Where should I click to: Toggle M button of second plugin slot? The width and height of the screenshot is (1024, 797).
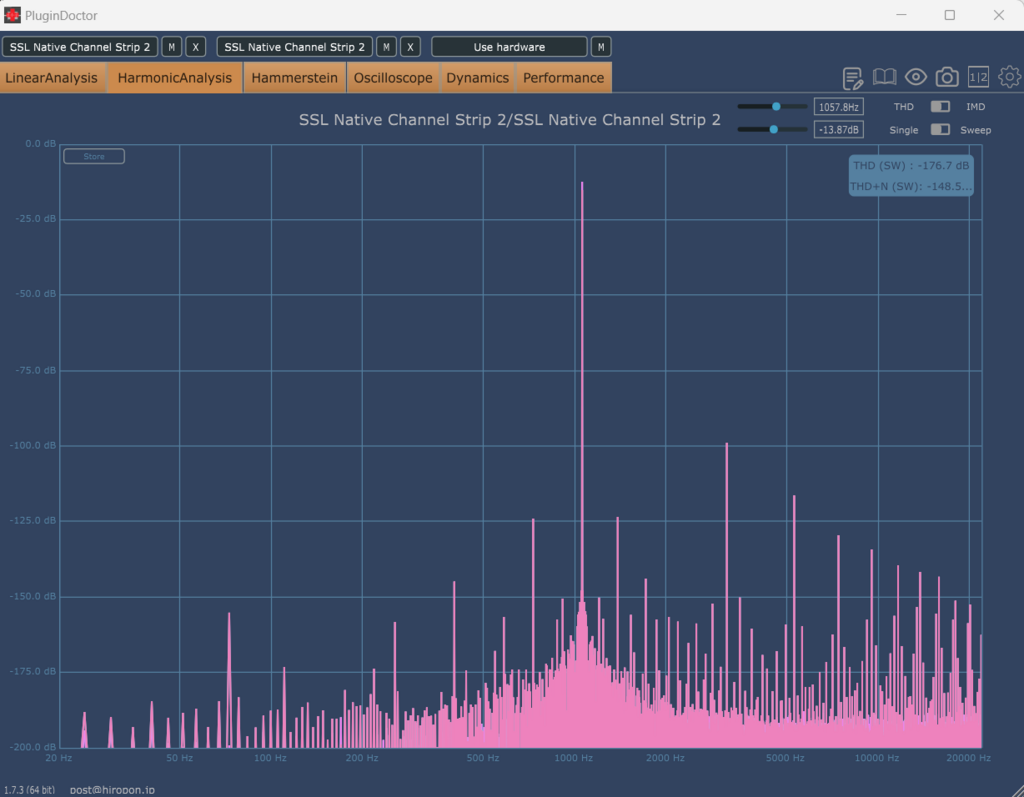click(x=387, y=47)
